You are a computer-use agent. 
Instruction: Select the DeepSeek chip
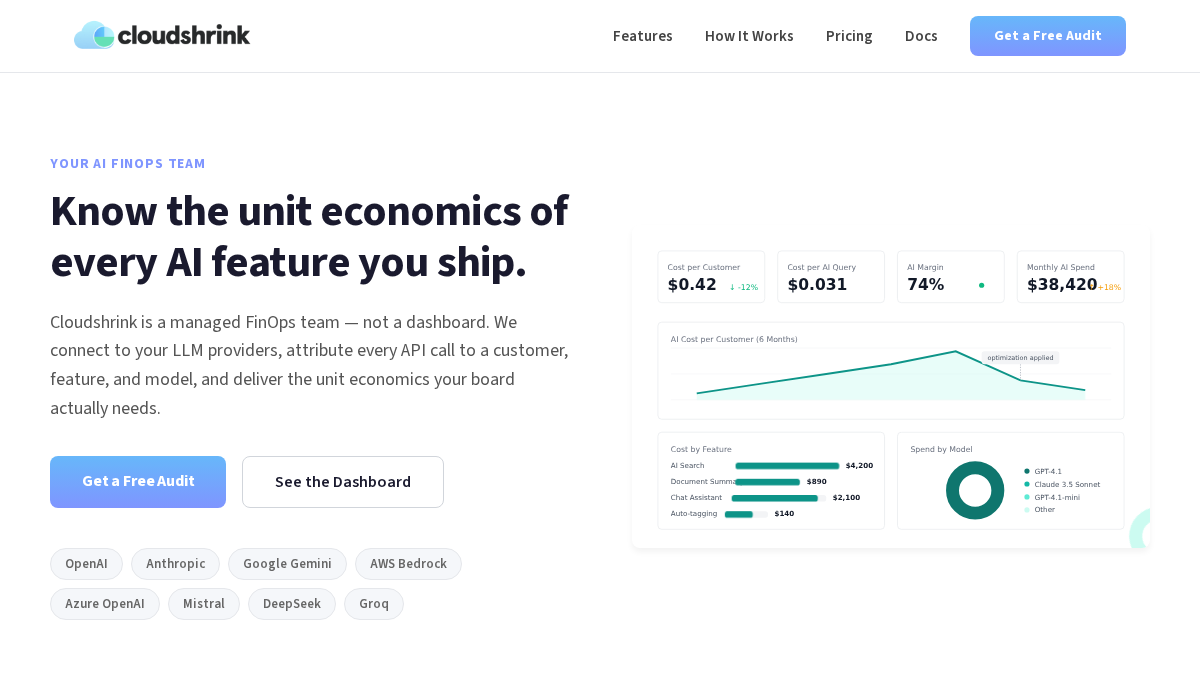pos(292,604)
